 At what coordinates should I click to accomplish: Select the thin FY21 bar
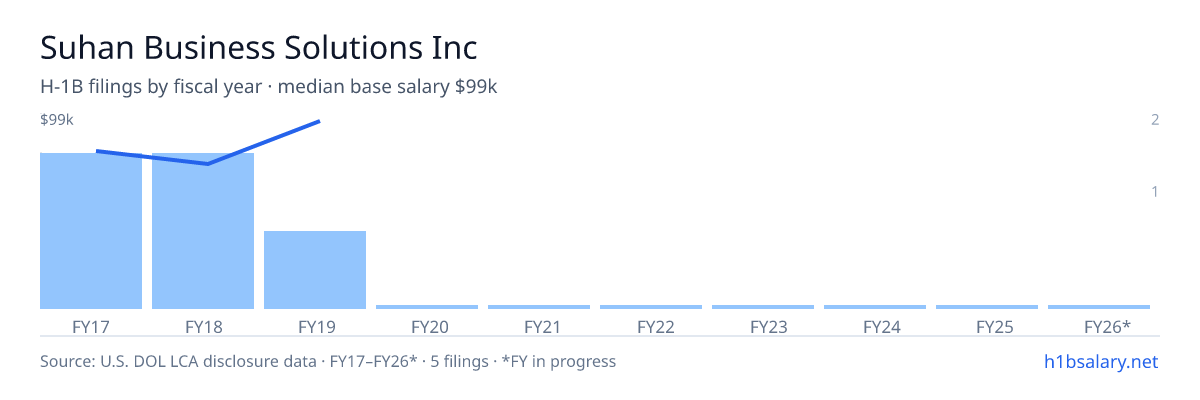point(539,307)
